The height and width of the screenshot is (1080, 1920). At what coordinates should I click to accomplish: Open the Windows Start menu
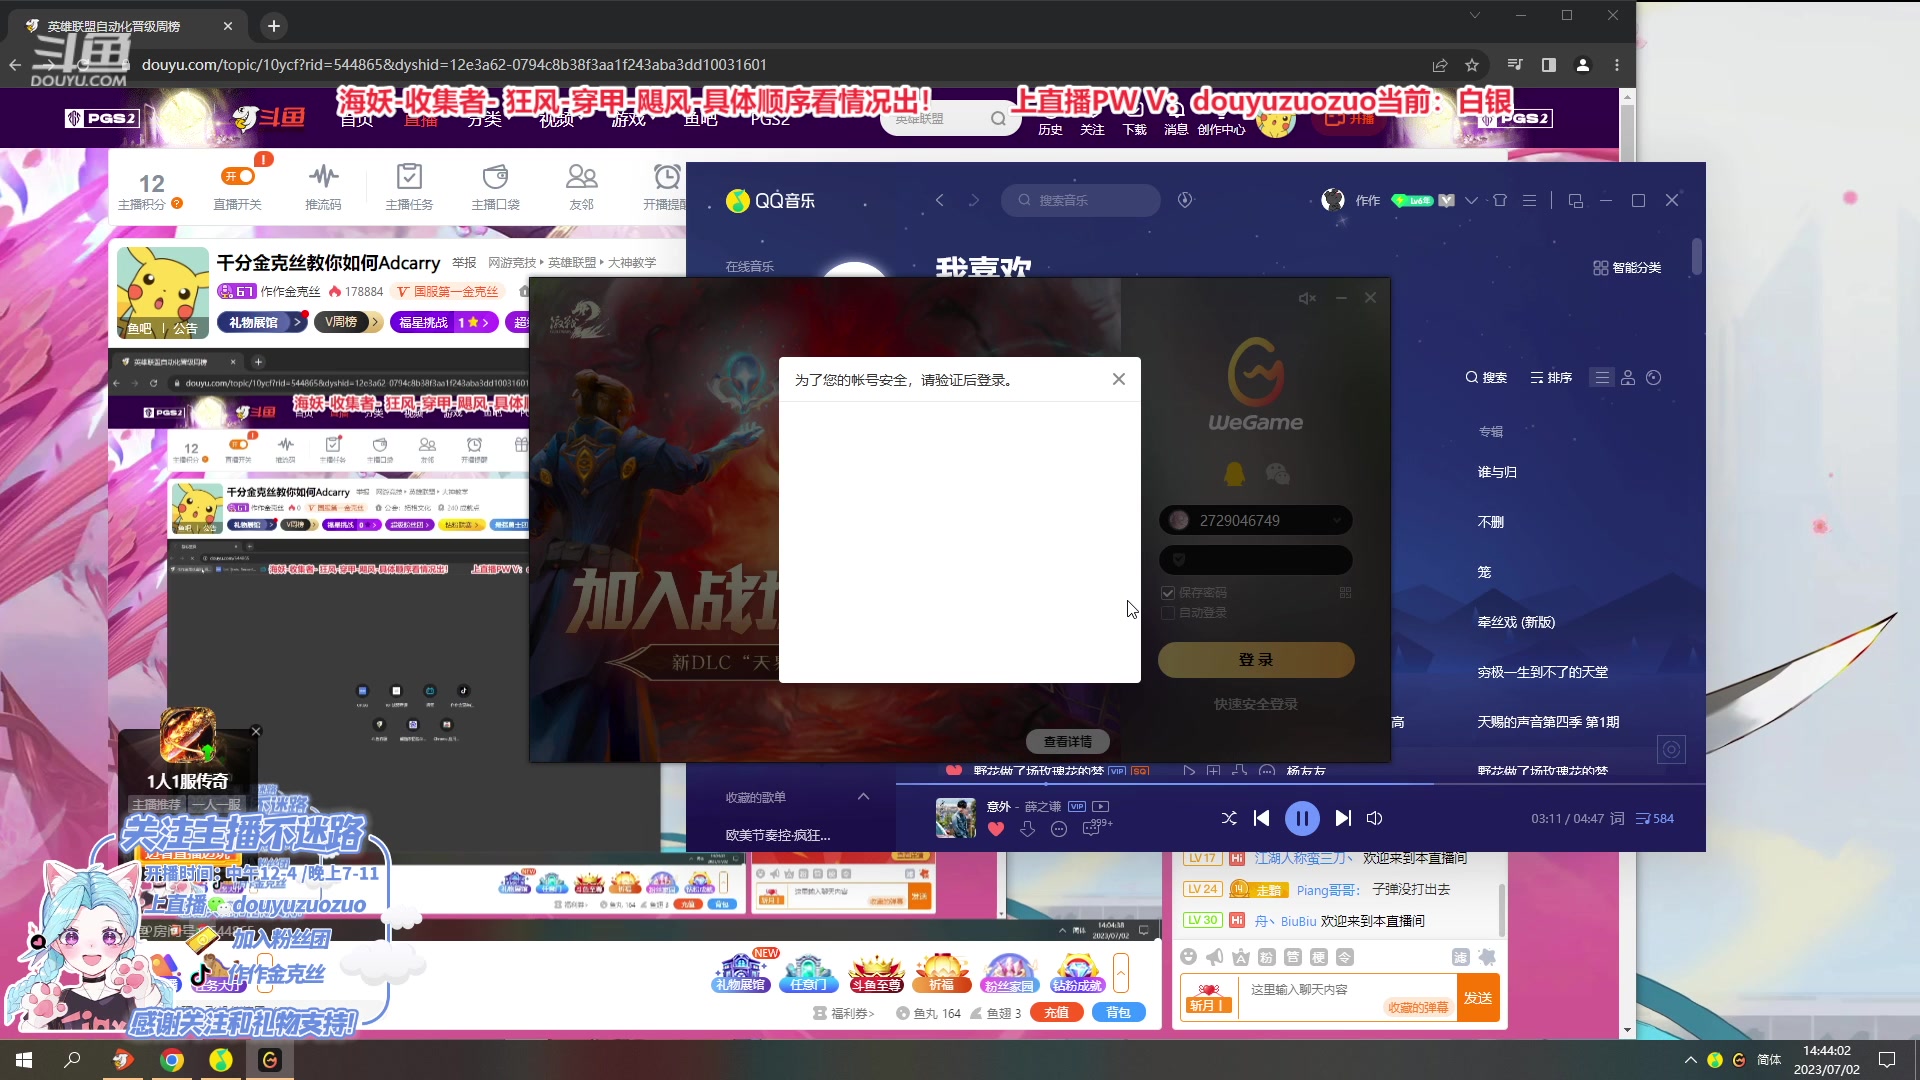coord(24,1060)
